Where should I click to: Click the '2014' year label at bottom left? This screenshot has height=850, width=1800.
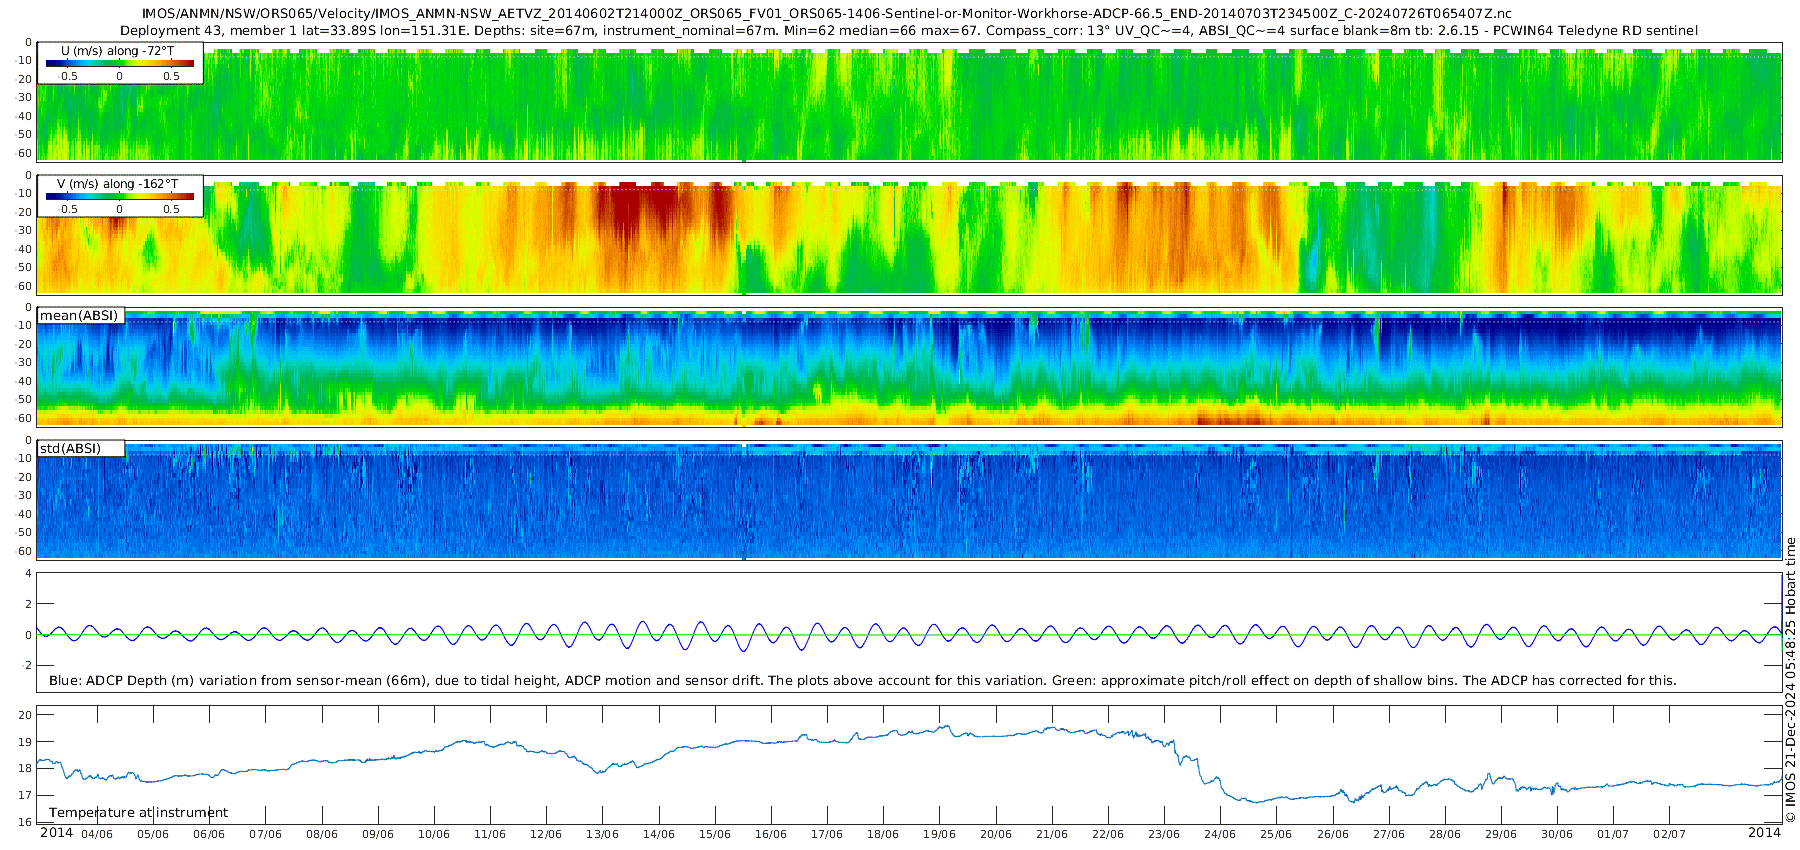(56, 833)
